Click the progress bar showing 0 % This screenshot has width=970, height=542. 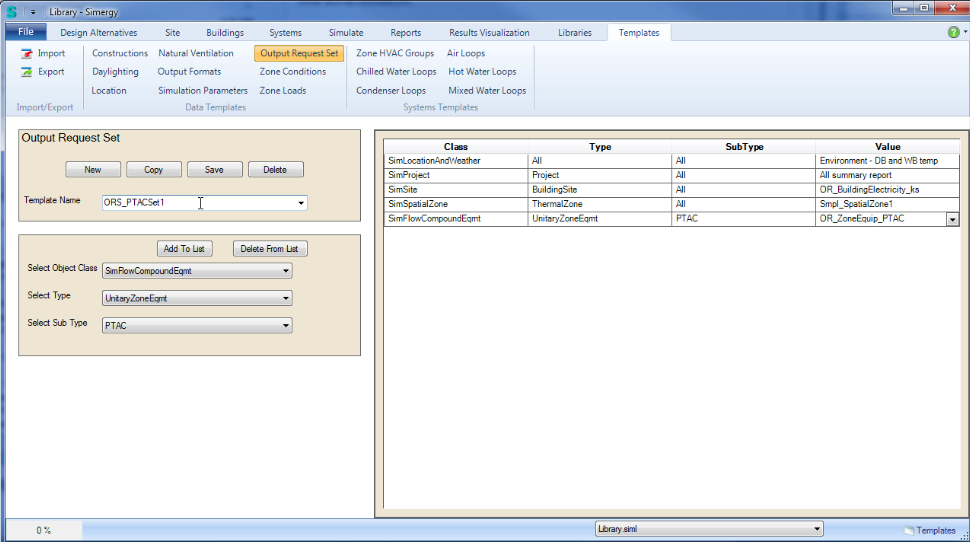[44, 530]
